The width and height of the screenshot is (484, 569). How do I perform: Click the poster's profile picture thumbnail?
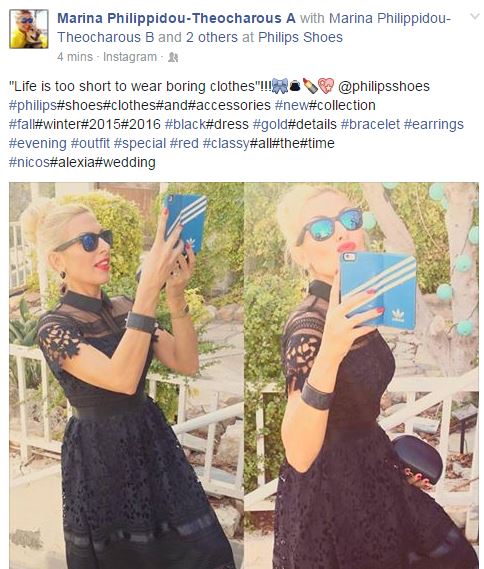(x=29, y=29)
